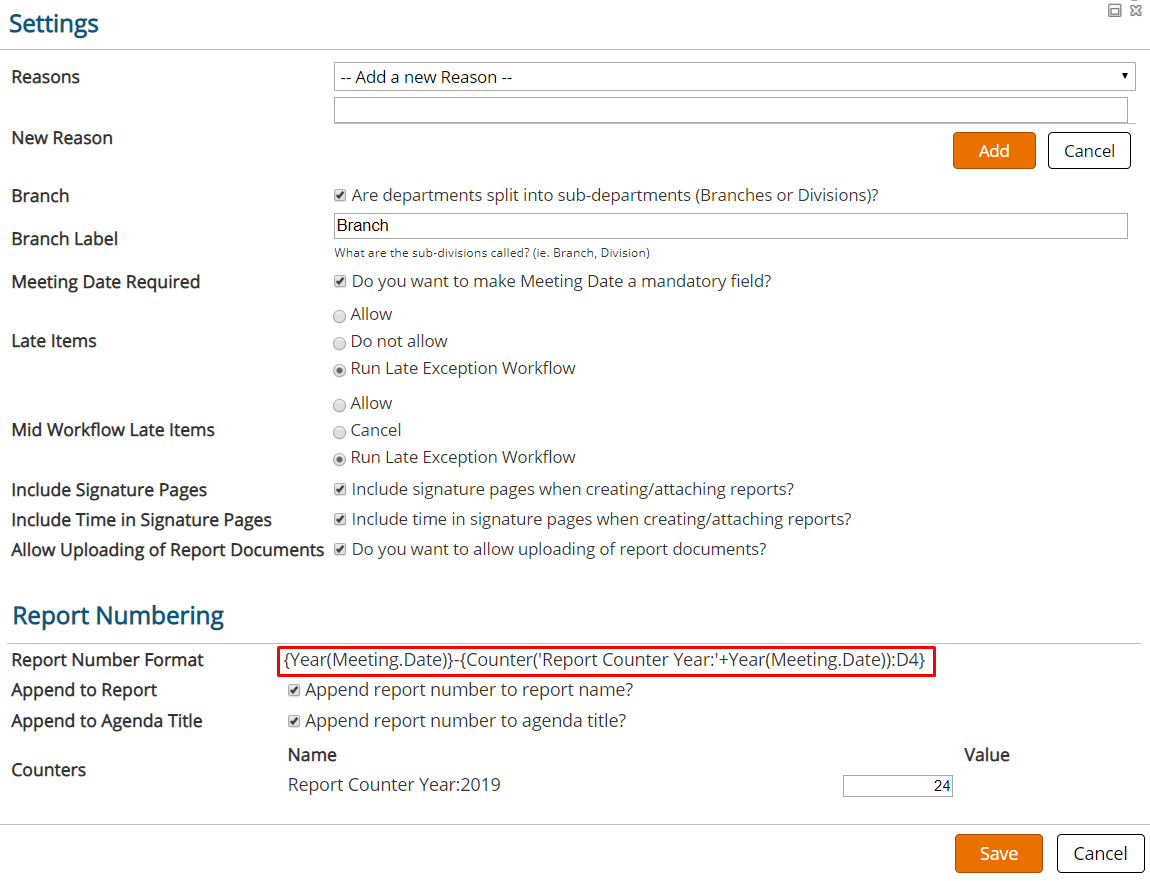This screenshot has height=881, width=1150.
Task: Cancel adding the new reason
Action: pos(1089,150)
